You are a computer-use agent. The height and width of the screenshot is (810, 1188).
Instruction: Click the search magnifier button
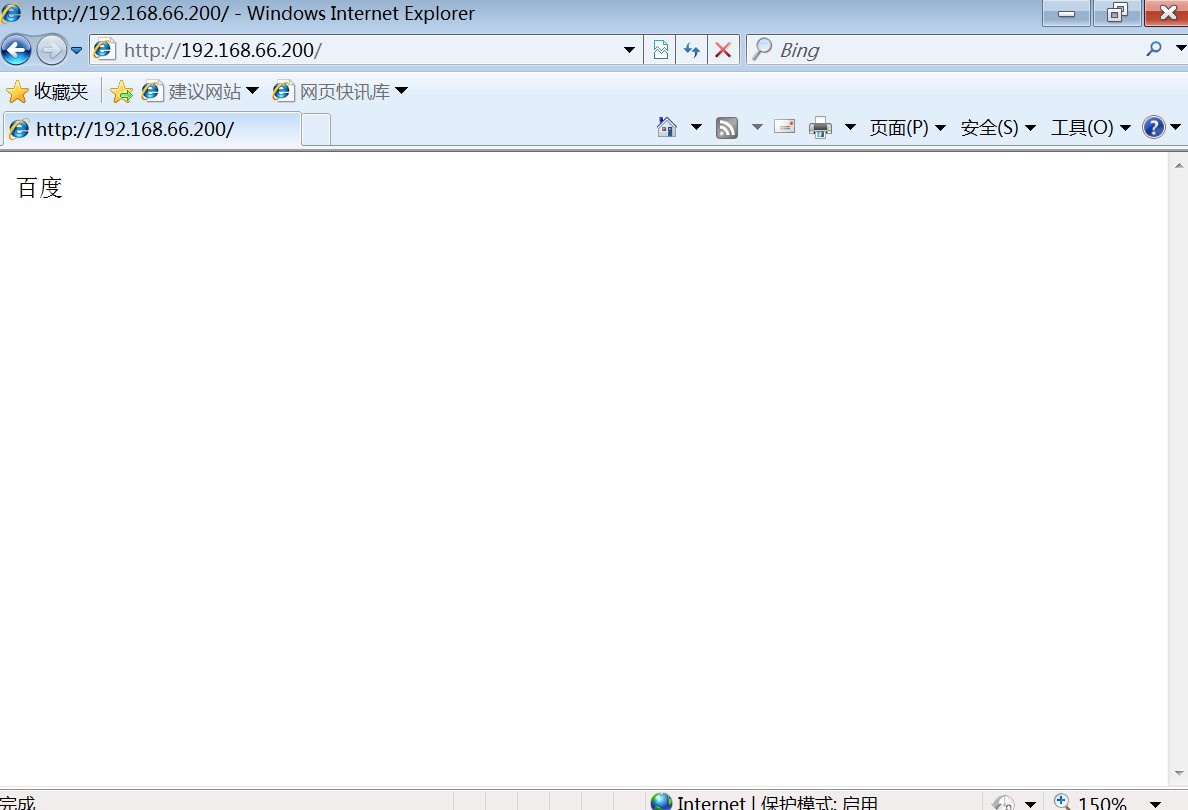tap(1154, 49)
